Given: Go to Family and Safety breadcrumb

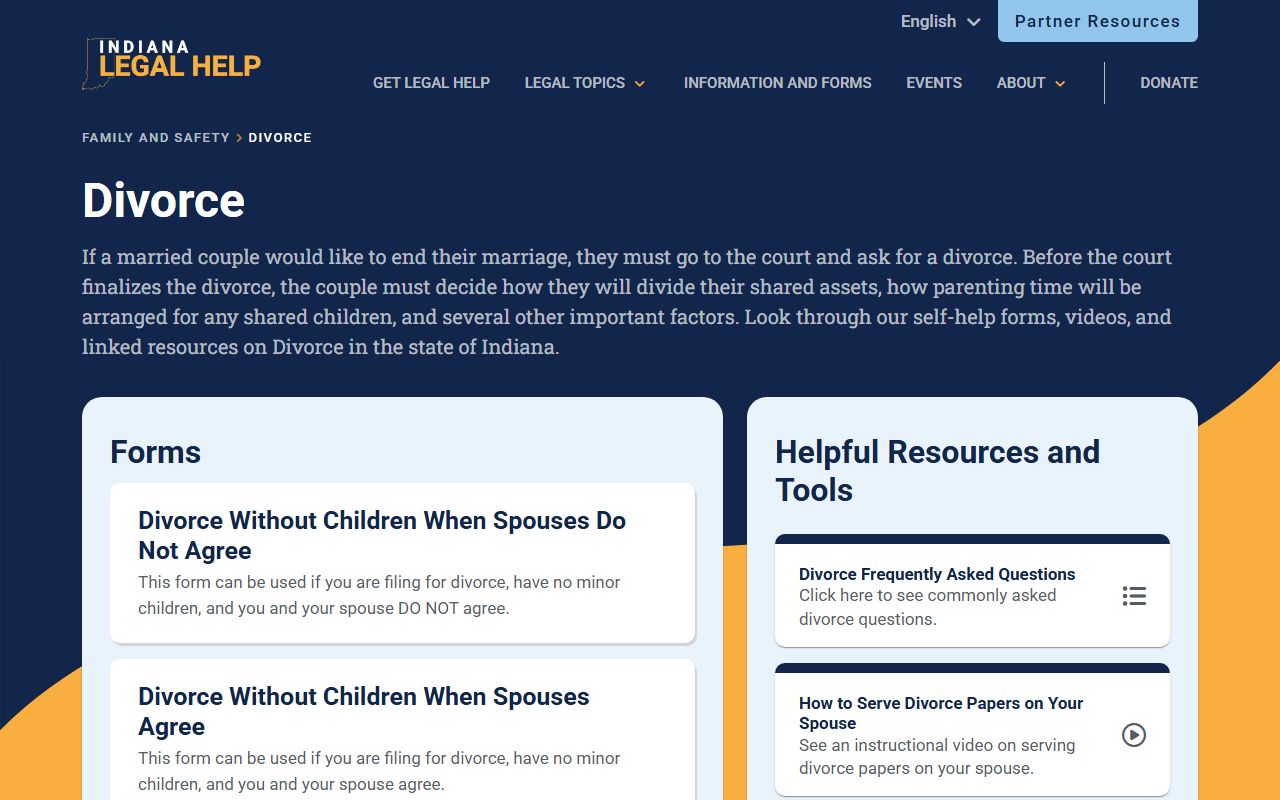Looking at the screenshot, I should (x=156, y=138).
